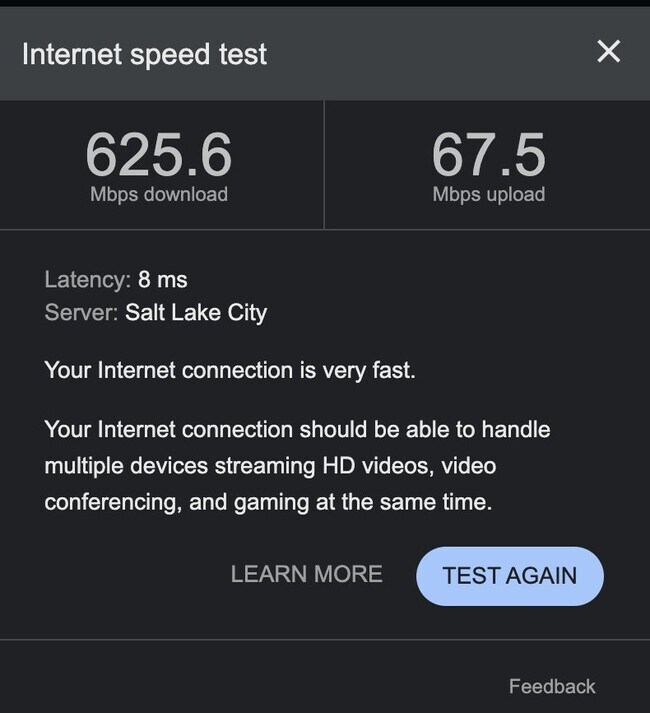Click the Latency label
The width and height of the screenshot is (650, 713).
point(88,279)
